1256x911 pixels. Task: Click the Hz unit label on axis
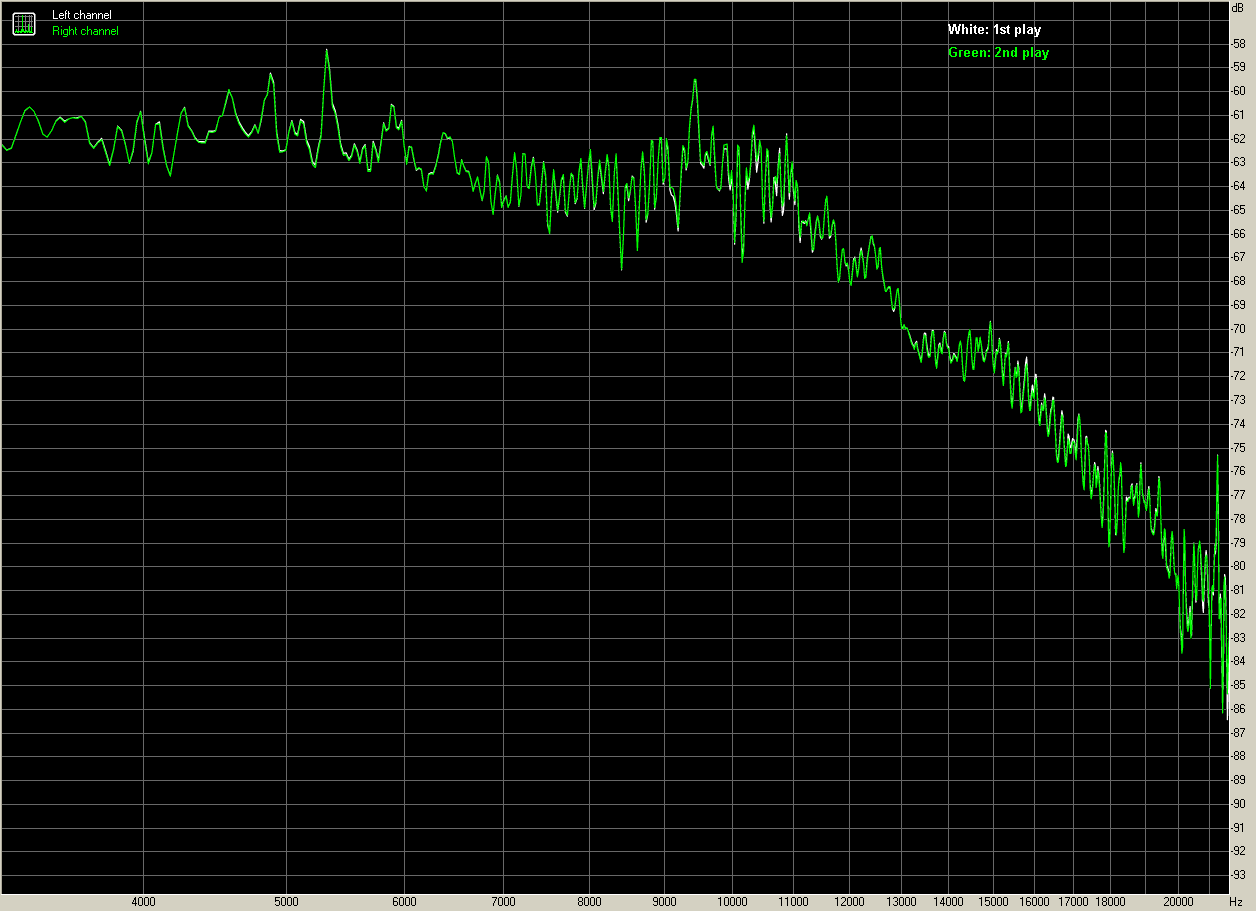pyautogui.click(x=1236, y=902)
